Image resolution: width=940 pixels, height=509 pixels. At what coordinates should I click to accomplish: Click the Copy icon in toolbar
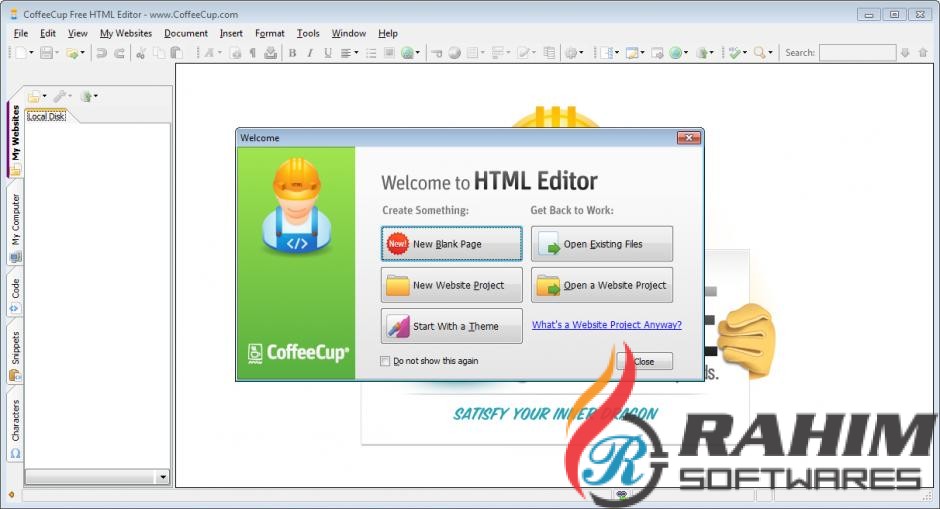tap(159, 53)
